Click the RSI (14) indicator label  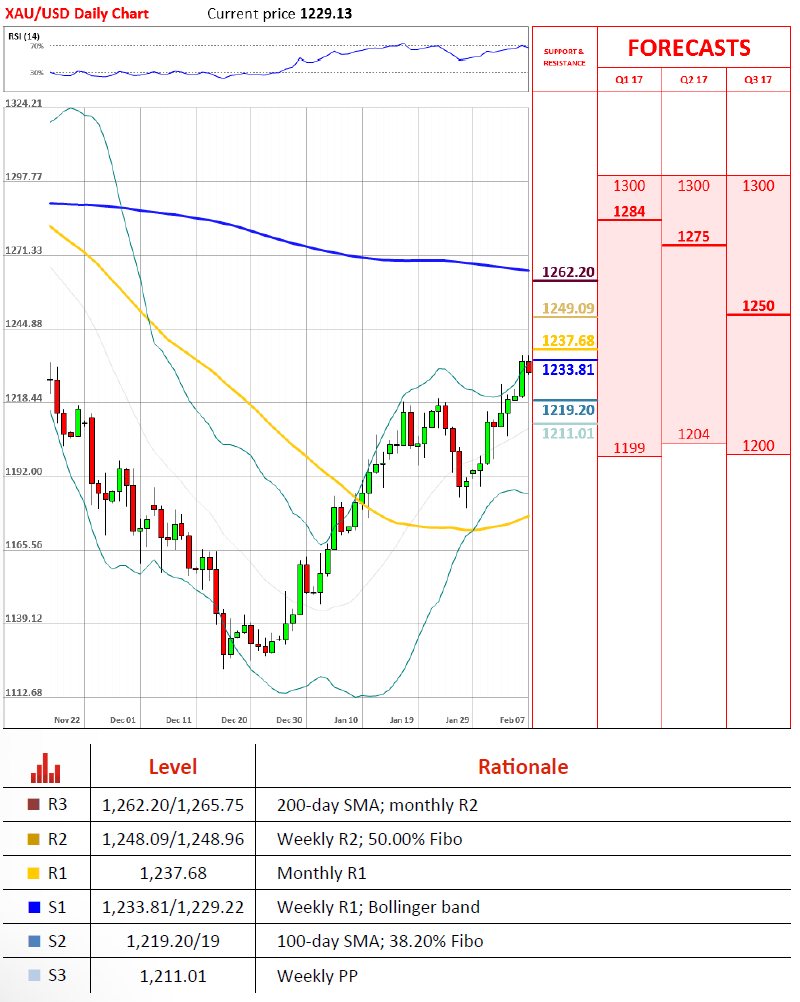24,36
